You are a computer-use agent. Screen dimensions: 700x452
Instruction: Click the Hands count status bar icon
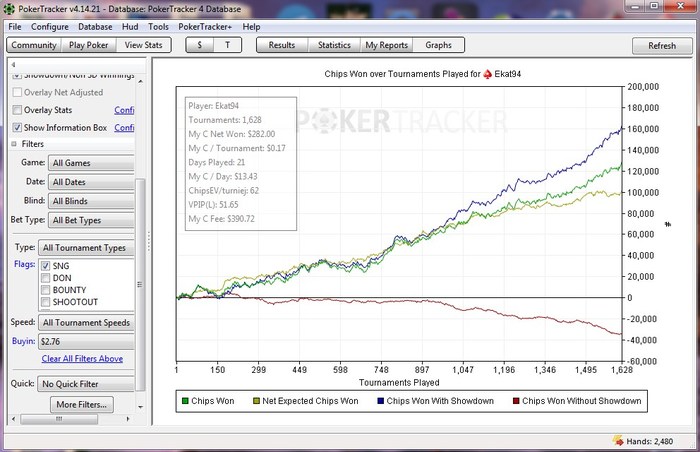tap(618, 440)
